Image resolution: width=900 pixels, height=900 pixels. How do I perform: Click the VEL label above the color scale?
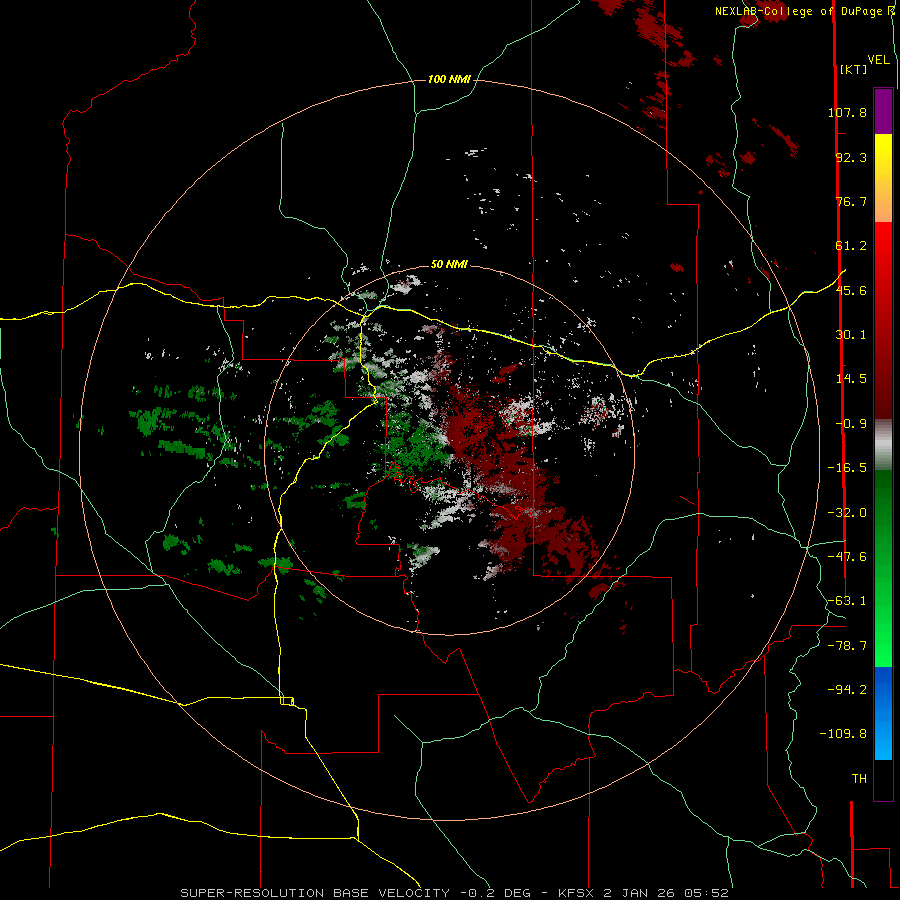878,60
